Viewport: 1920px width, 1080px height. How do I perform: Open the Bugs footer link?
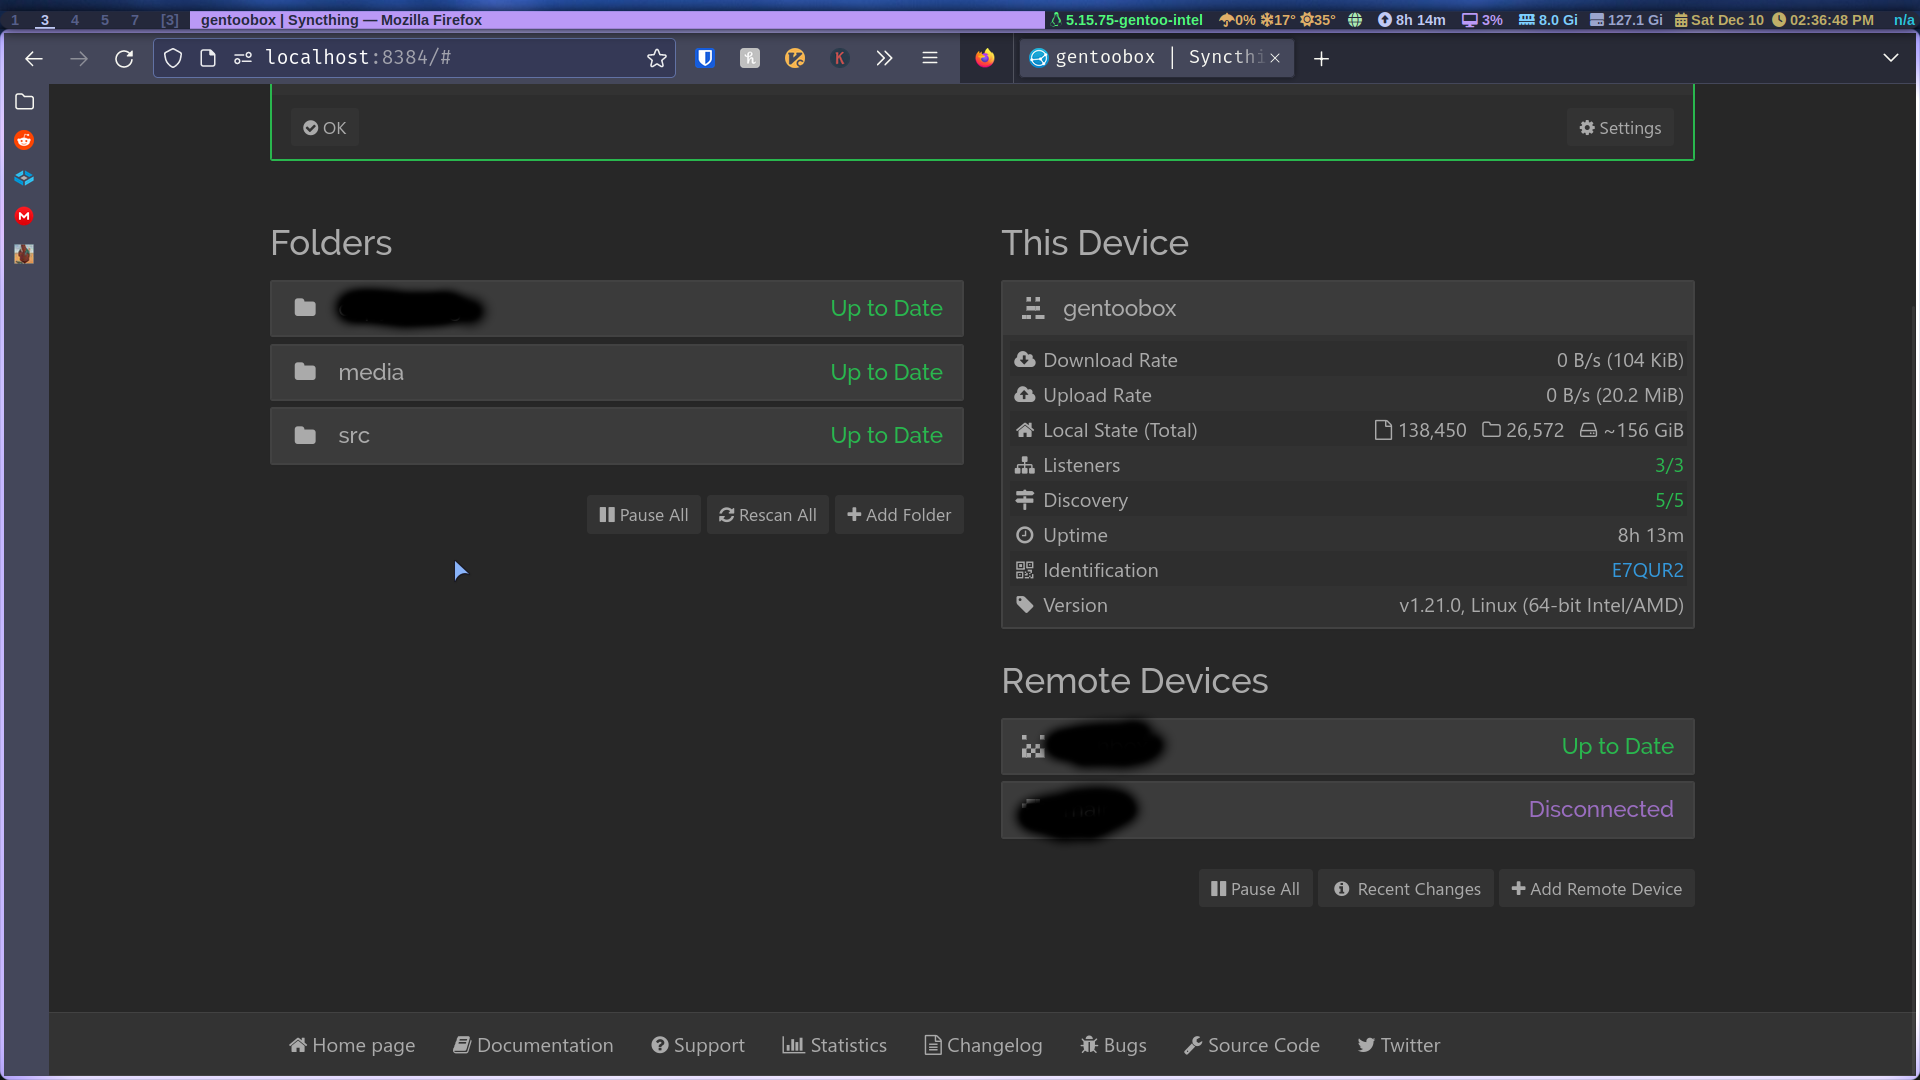pos(1113,1045)
